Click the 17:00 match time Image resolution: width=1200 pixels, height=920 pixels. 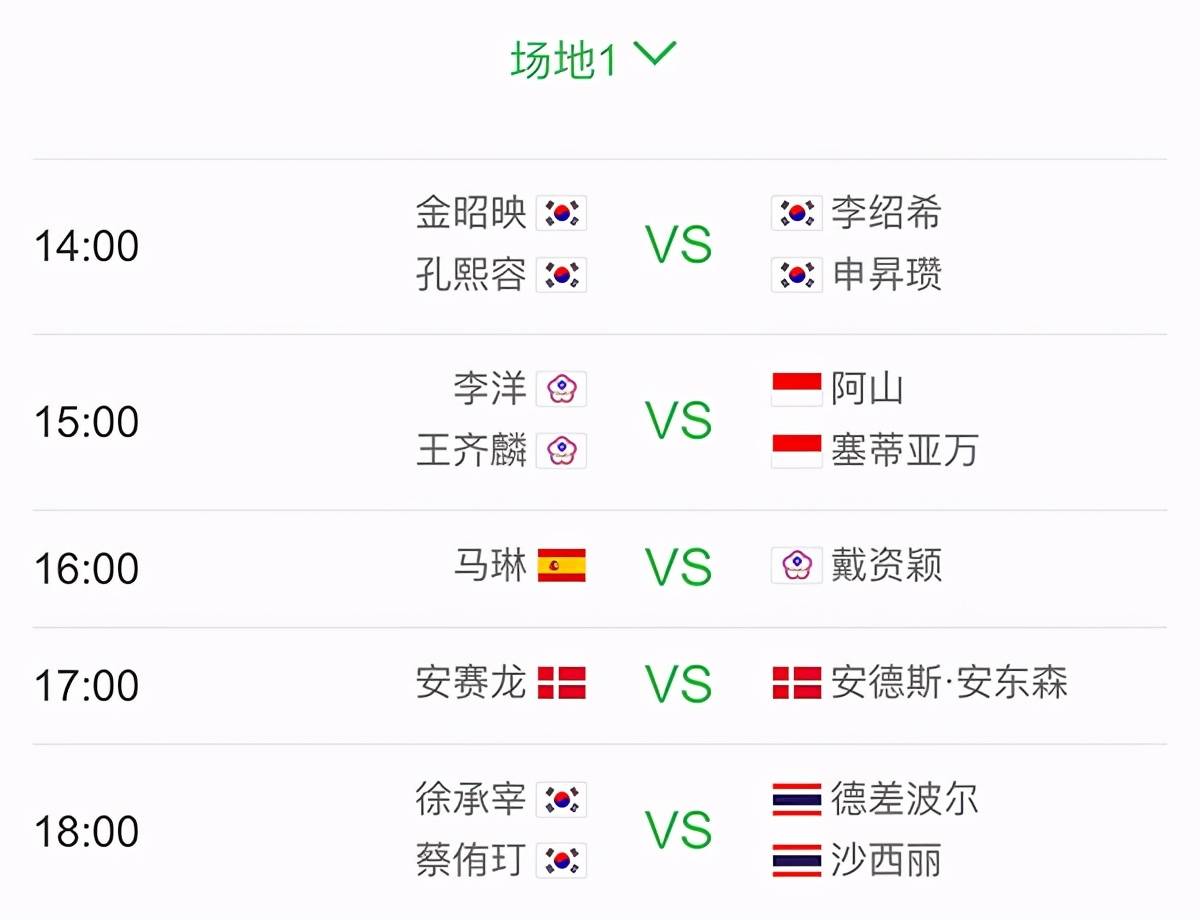(x=87, y=686)
